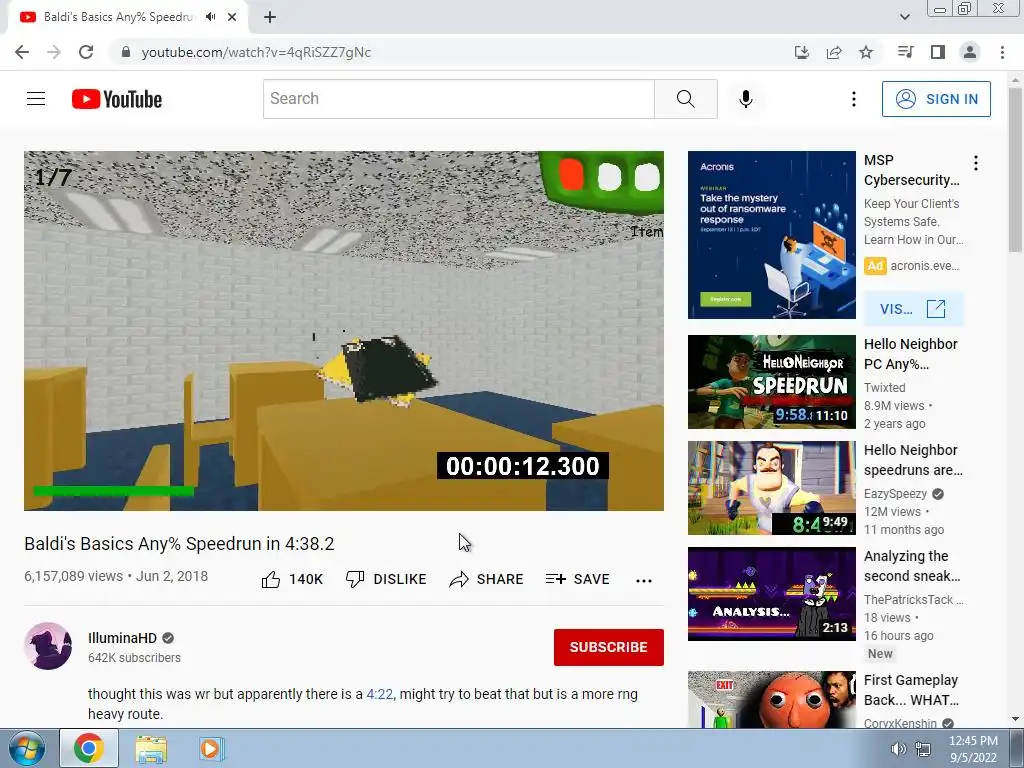Visit the EazySpeezy channel name
Screen dimensions: 1024x768
(x=895, y=494)
